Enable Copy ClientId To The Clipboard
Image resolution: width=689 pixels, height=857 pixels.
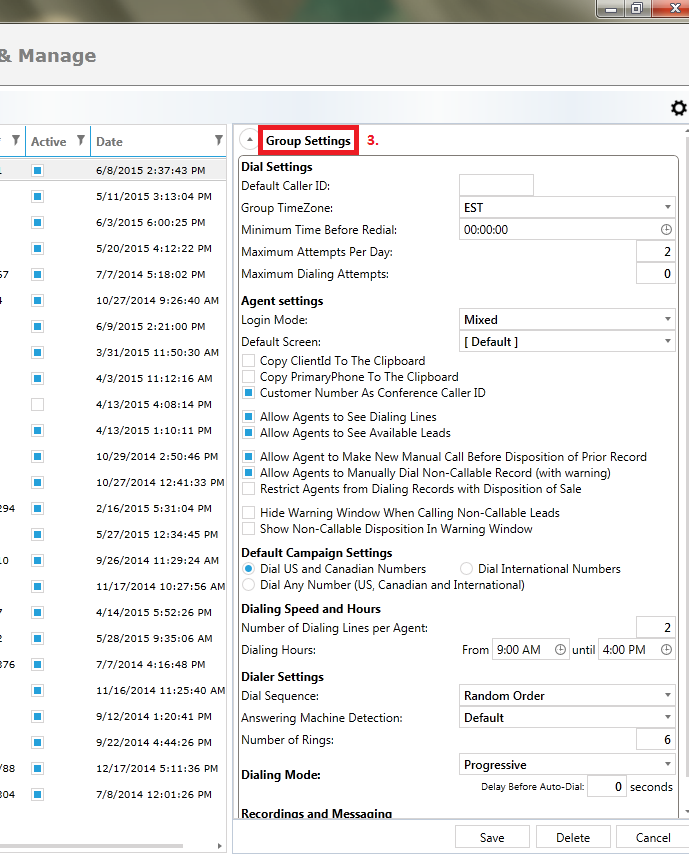coord(248,361)
